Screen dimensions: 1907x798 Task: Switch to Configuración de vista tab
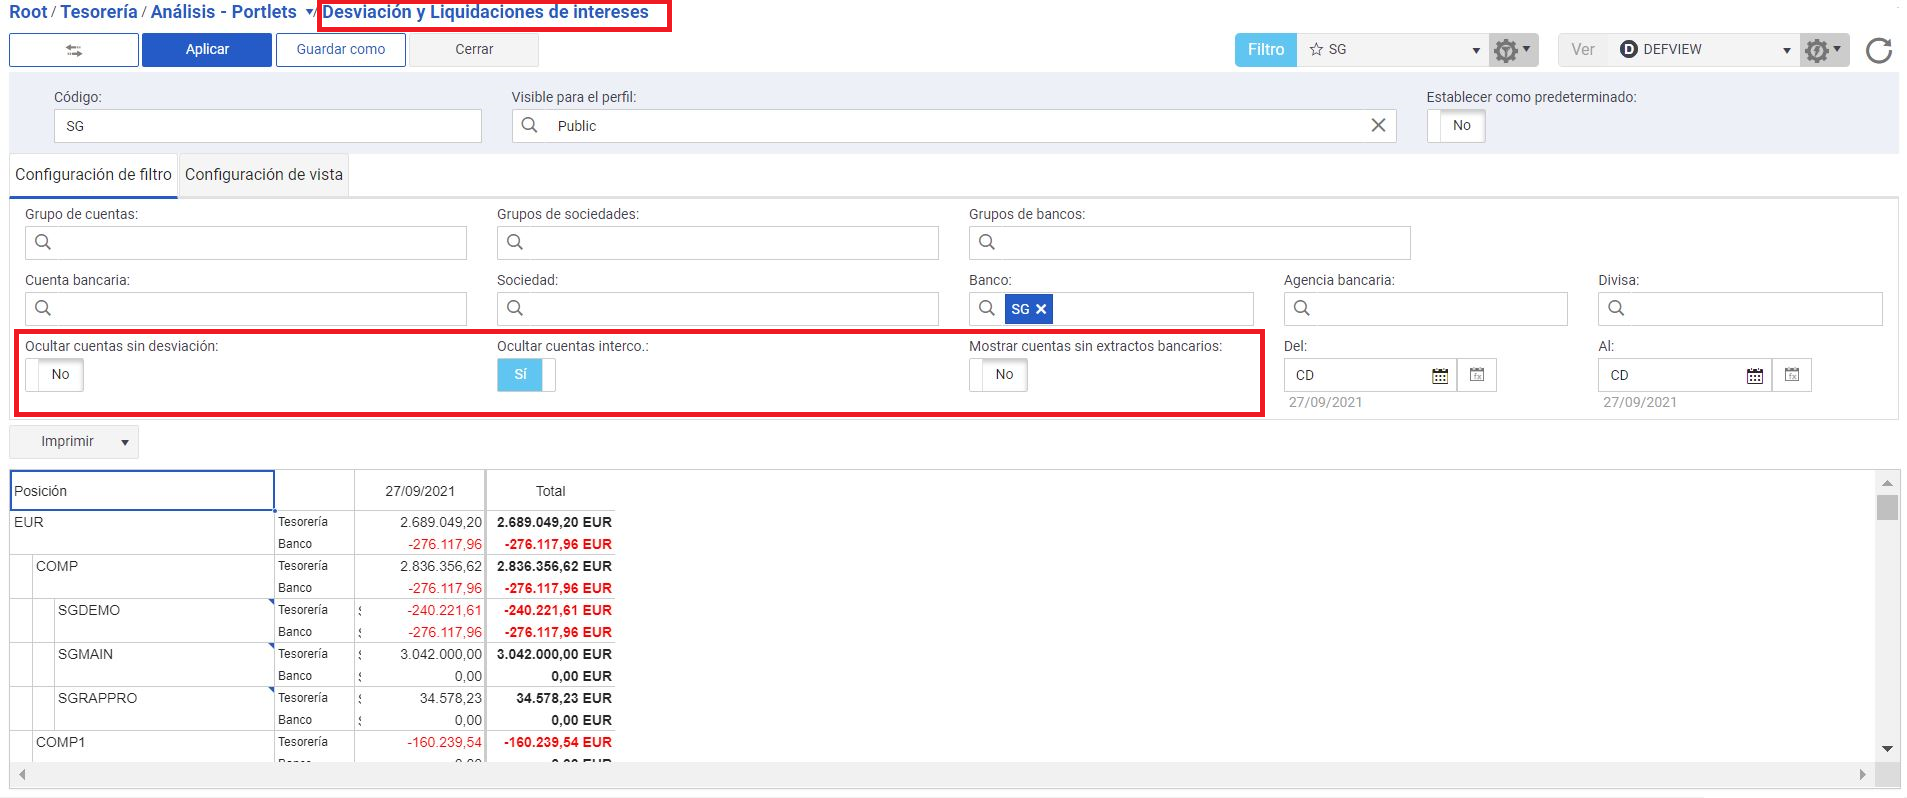point(264,175)
